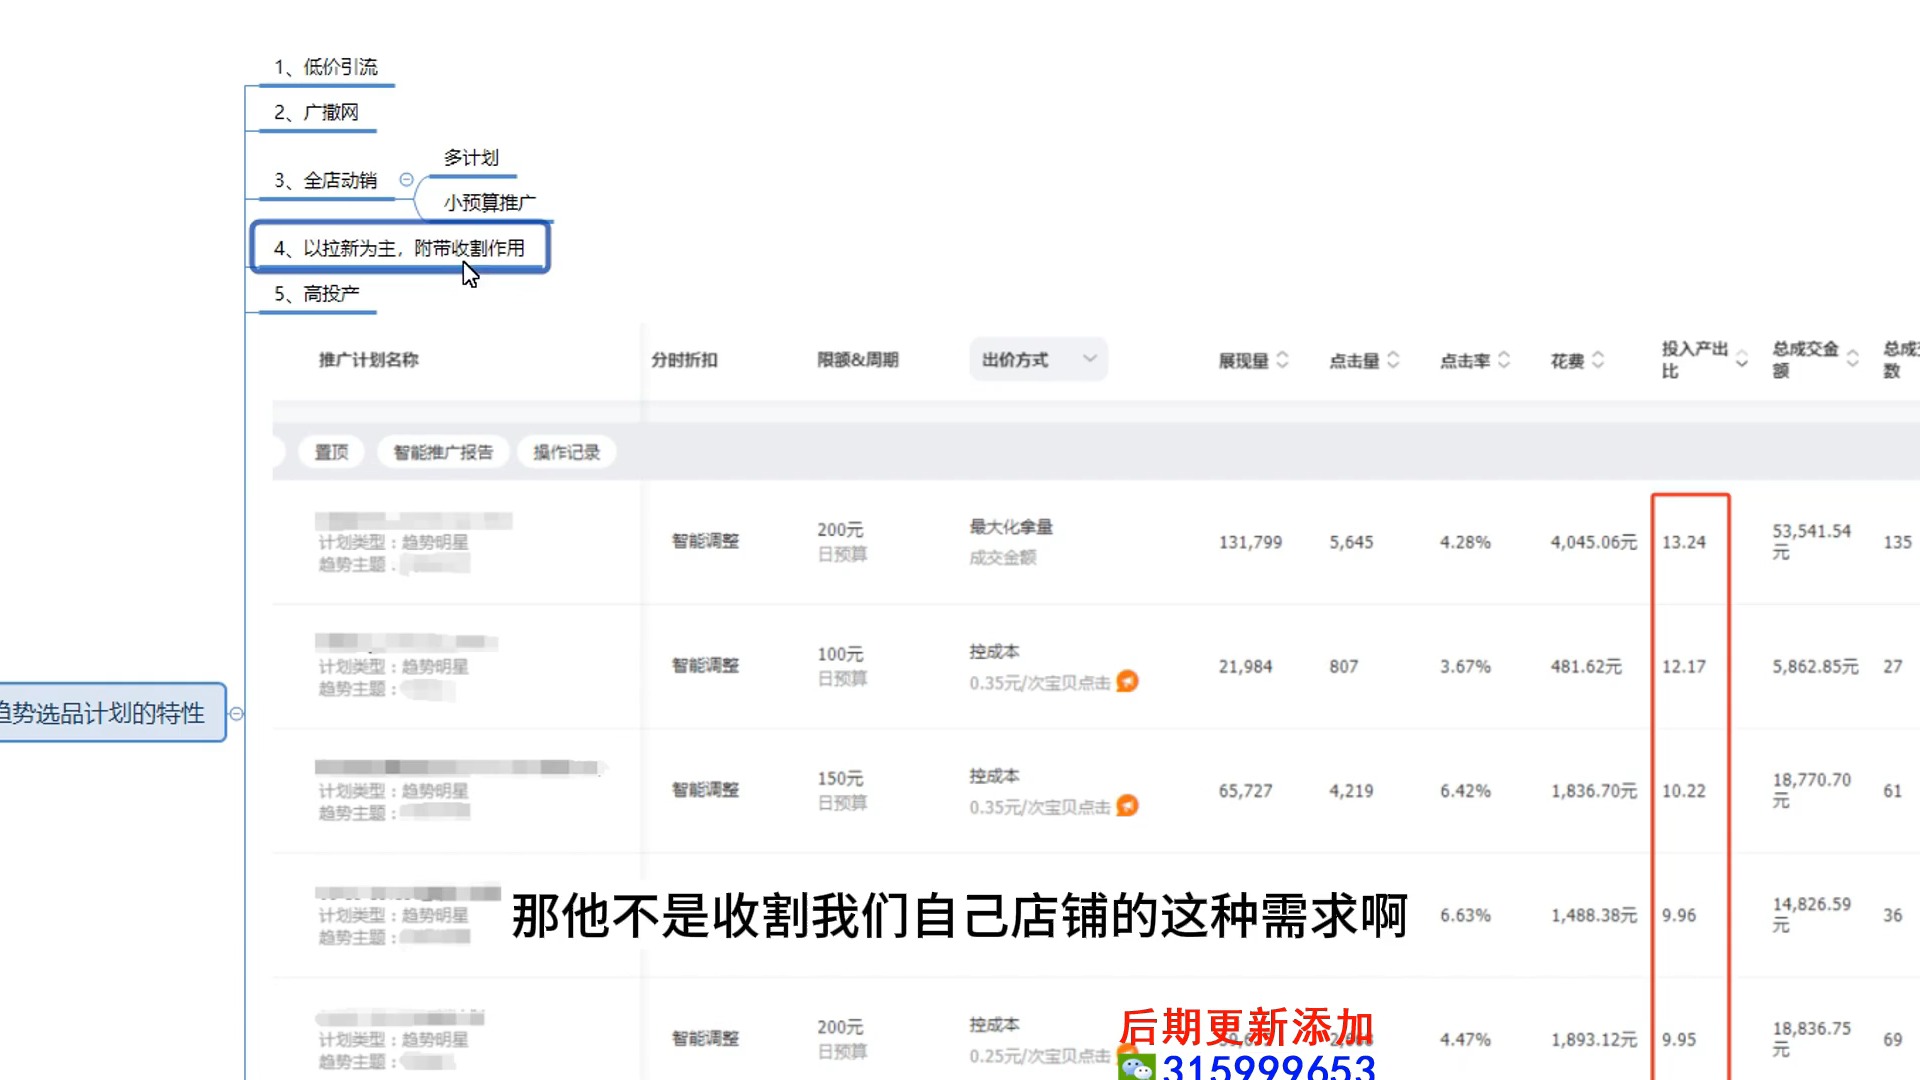Click the click rate value 3.67%
This screenshot has width=1920, height=1080.
[1465, 666]
